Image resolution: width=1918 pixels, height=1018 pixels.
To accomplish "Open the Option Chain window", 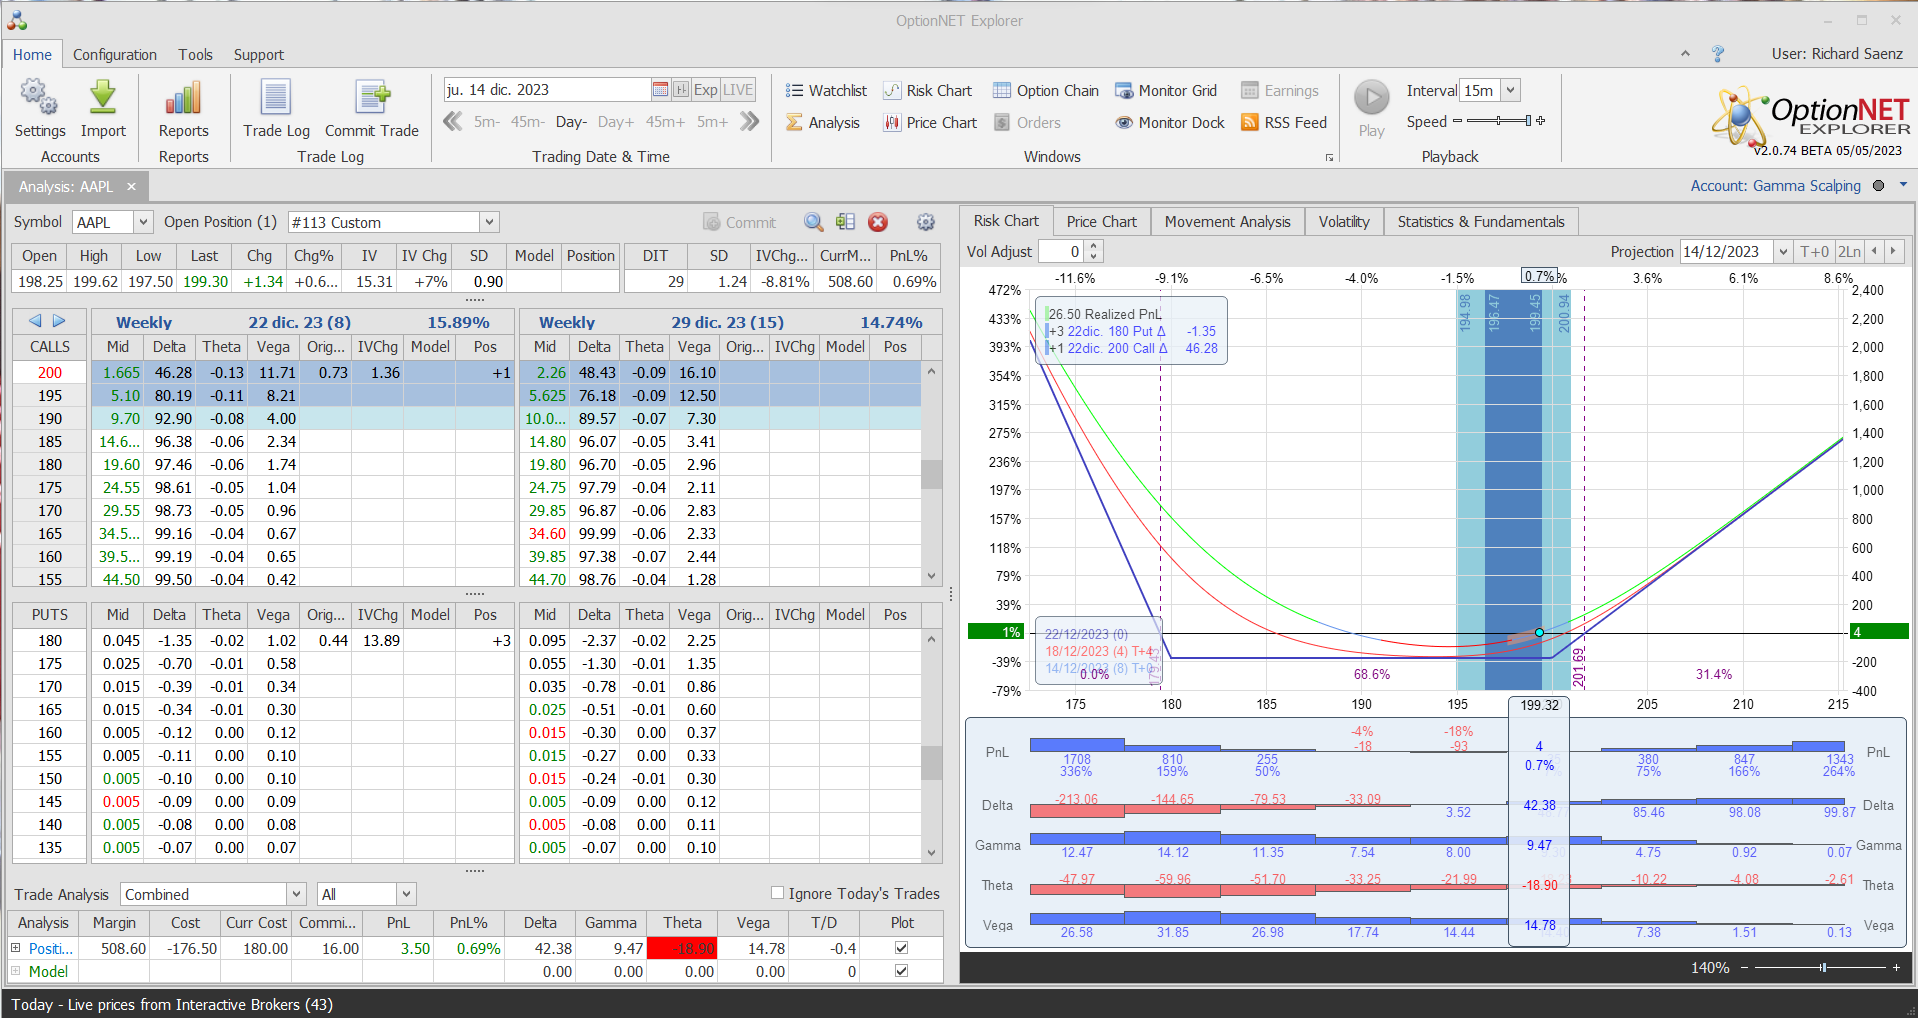I will (x=1046, y=91).
